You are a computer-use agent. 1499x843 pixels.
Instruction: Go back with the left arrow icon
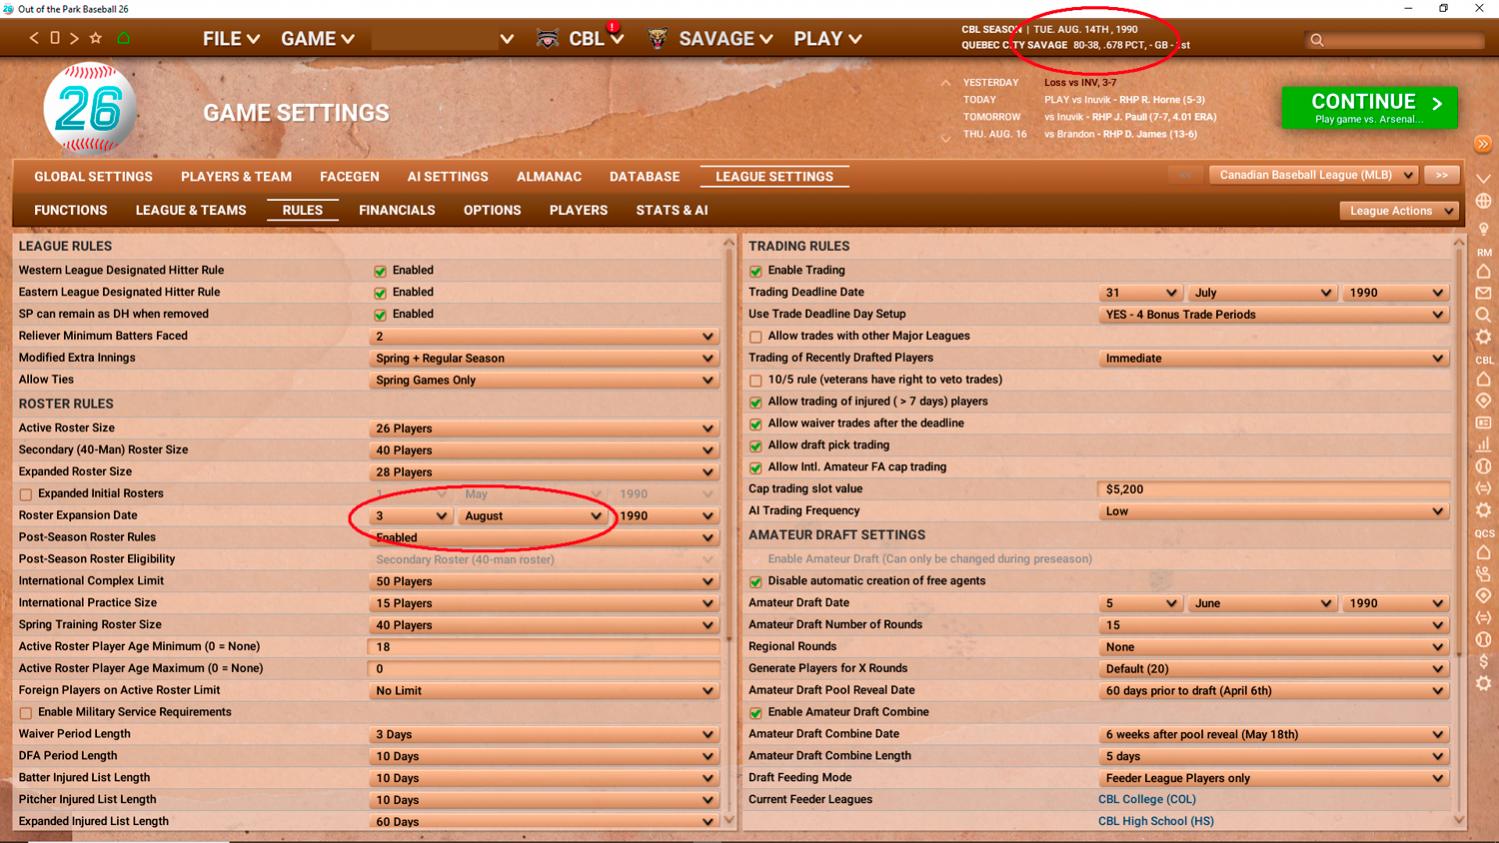[x=34, y=38]
